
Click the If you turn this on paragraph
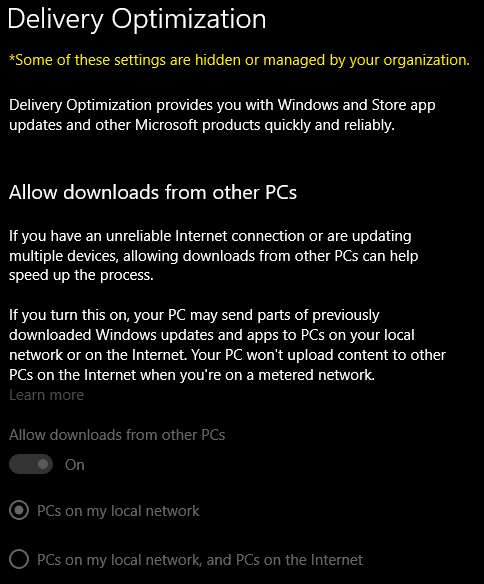coord(227,345)
